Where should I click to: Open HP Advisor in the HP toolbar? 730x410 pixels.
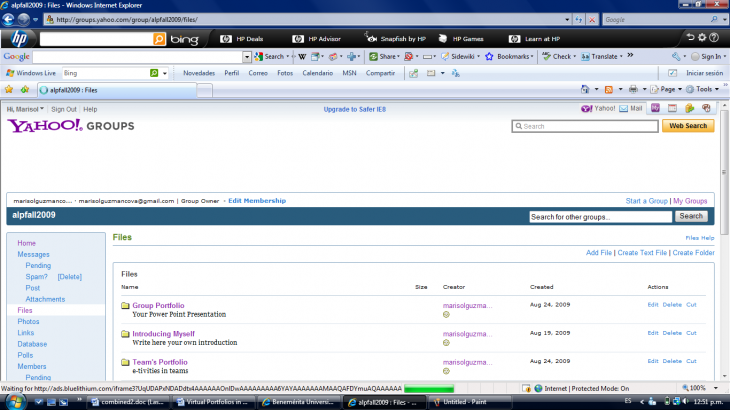tap(317, 39)
